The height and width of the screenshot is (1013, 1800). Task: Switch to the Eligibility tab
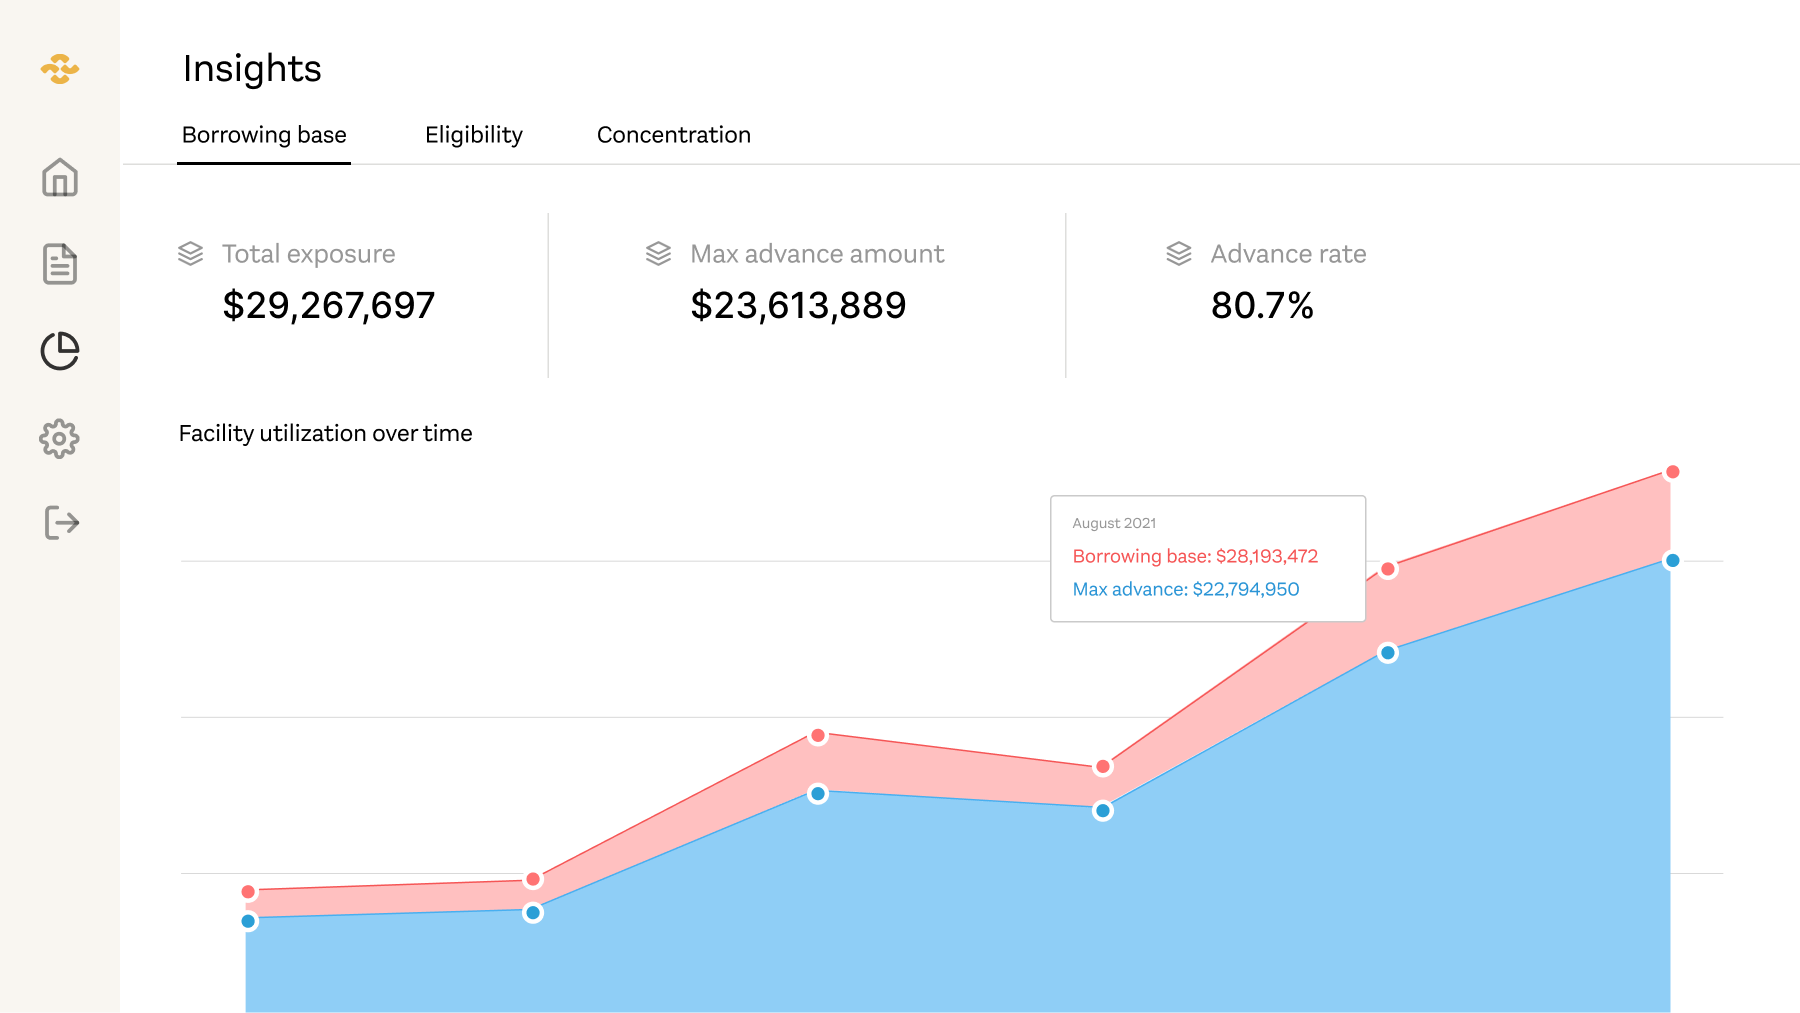click(473, 135)
